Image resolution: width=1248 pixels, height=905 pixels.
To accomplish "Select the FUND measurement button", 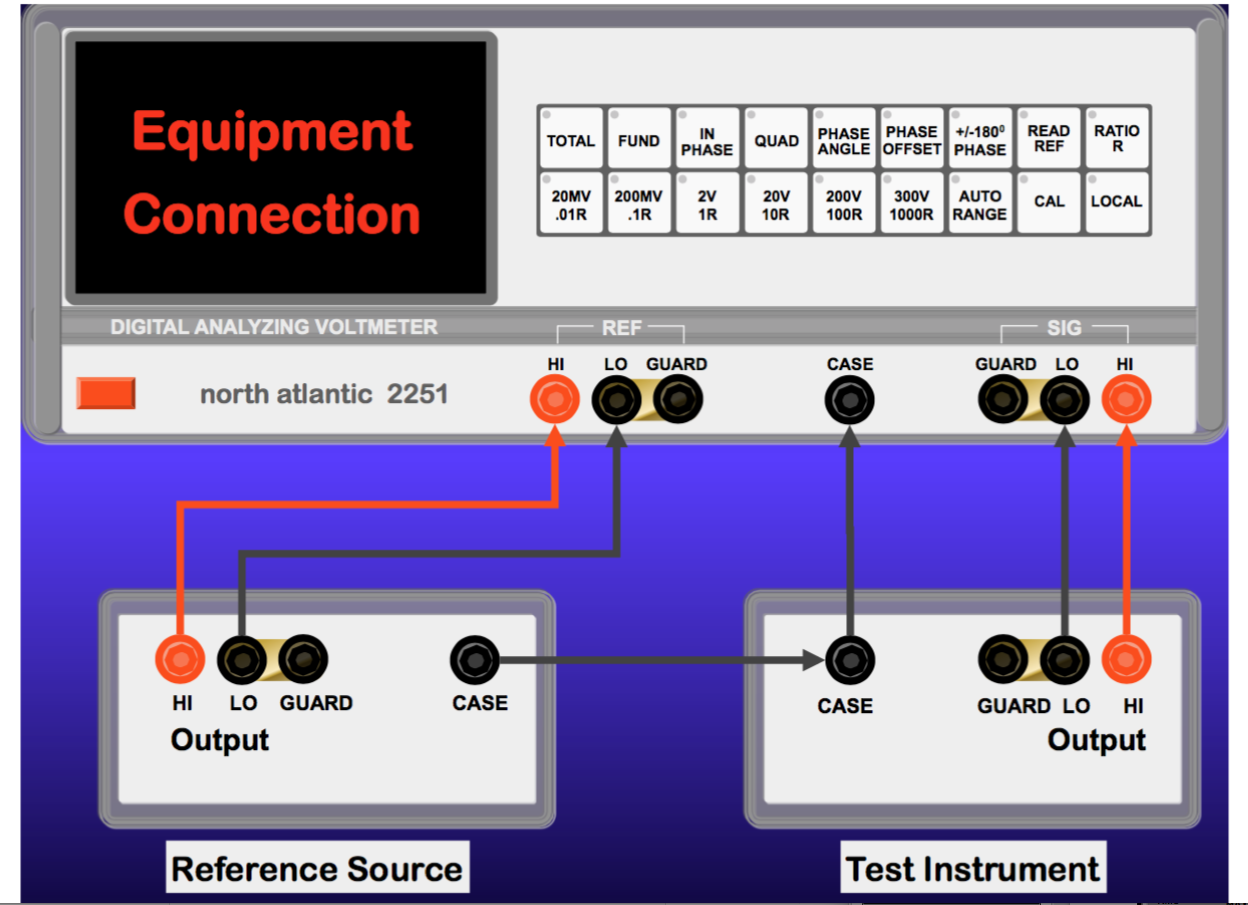I will pyautogui.click(x=638, y=139).
